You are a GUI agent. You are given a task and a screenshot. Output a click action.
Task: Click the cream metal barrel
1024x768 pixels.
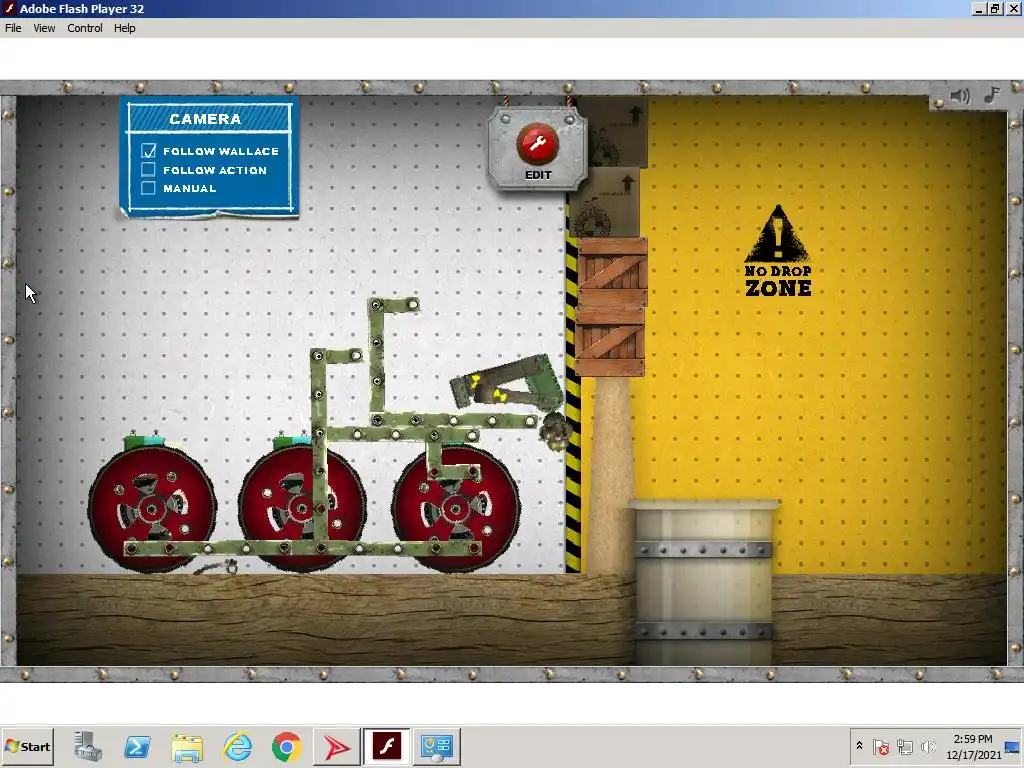704,581
